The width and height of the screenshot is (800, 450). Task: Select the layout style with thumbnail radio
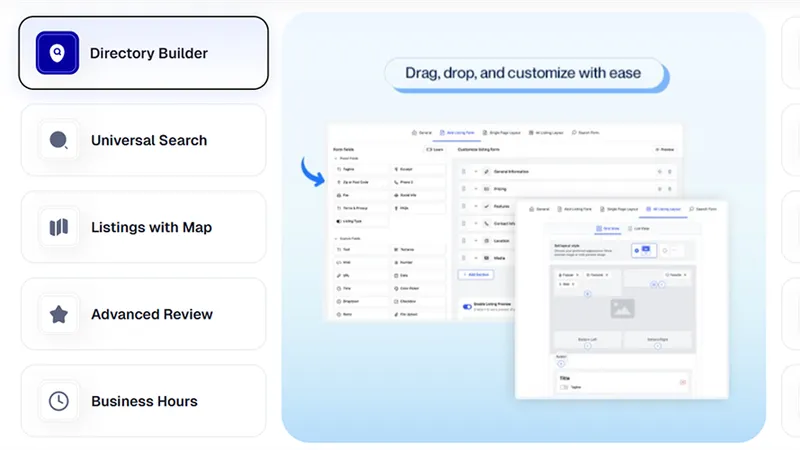click(636, 251)
